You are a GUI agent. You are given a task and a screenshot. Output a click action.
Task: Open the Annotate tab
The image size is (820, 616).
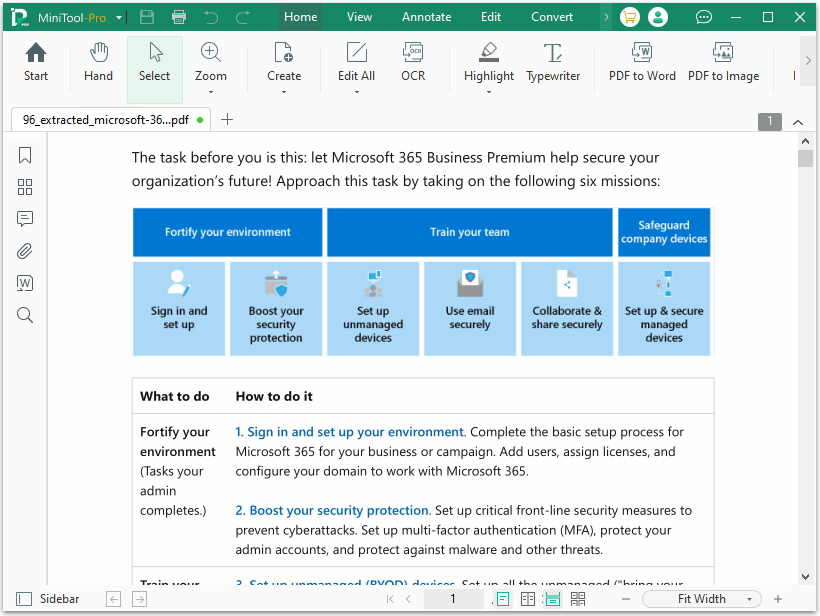pos(426,17)
